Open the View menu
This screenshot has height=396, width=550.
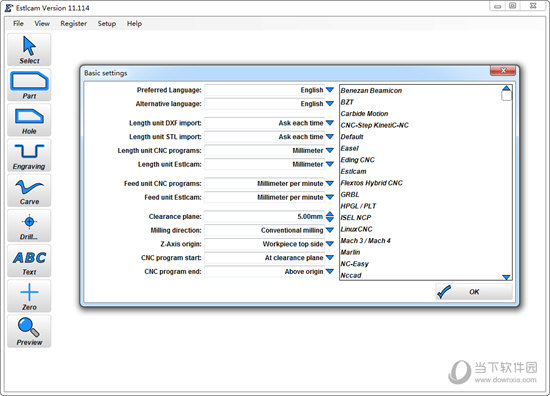42,24
